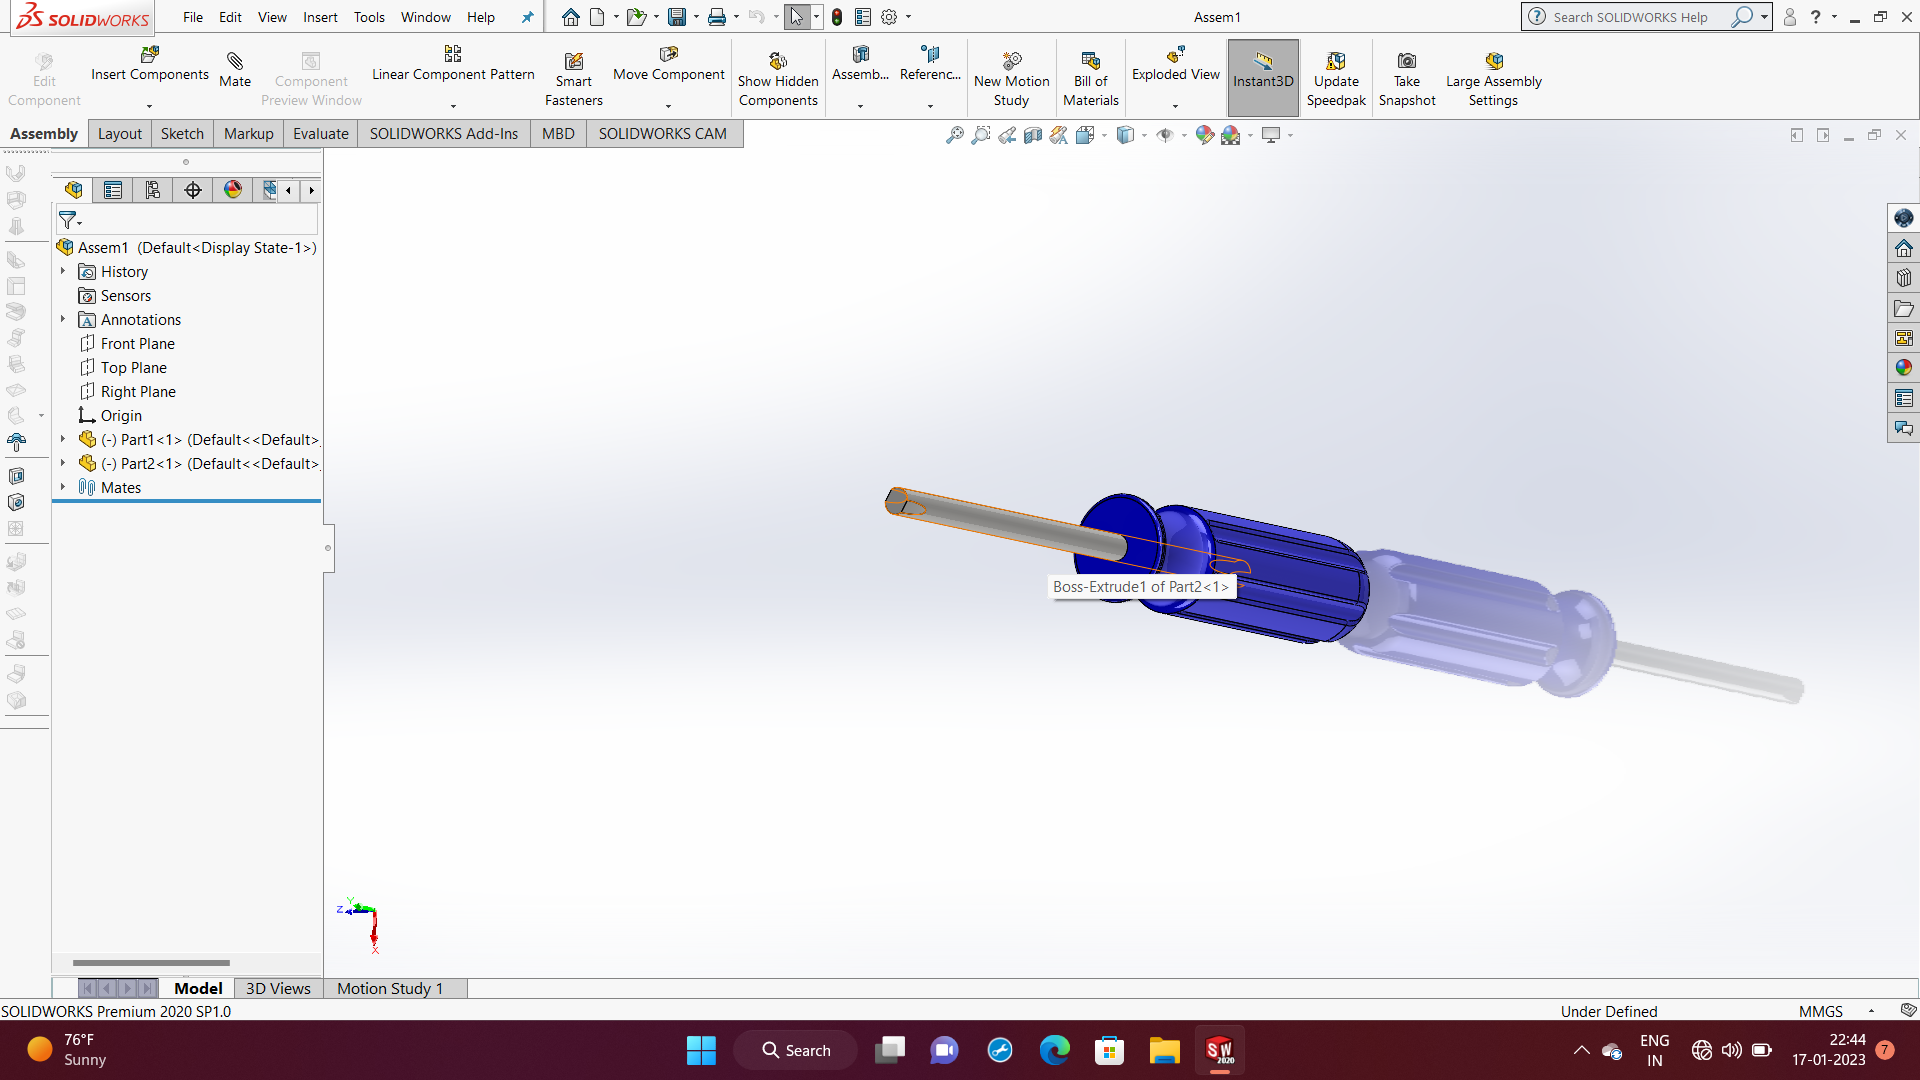
Task: Open Linear Component Pattern tool
Action: [x=453, y=64]
